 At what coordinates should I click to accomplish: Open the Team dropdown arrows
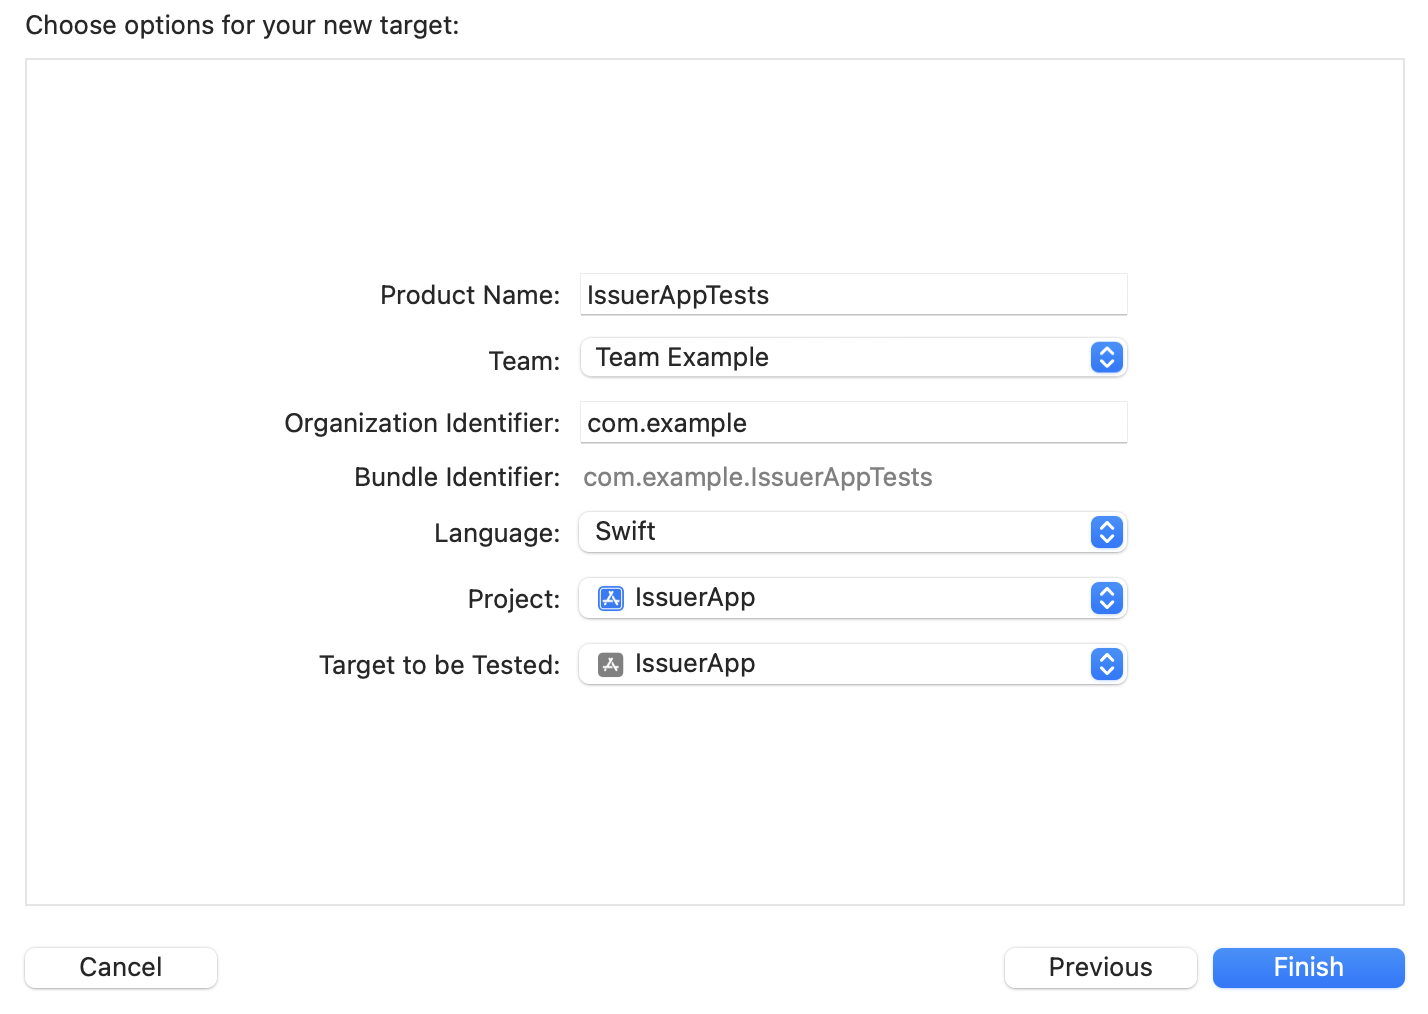tap(1106, 357)
